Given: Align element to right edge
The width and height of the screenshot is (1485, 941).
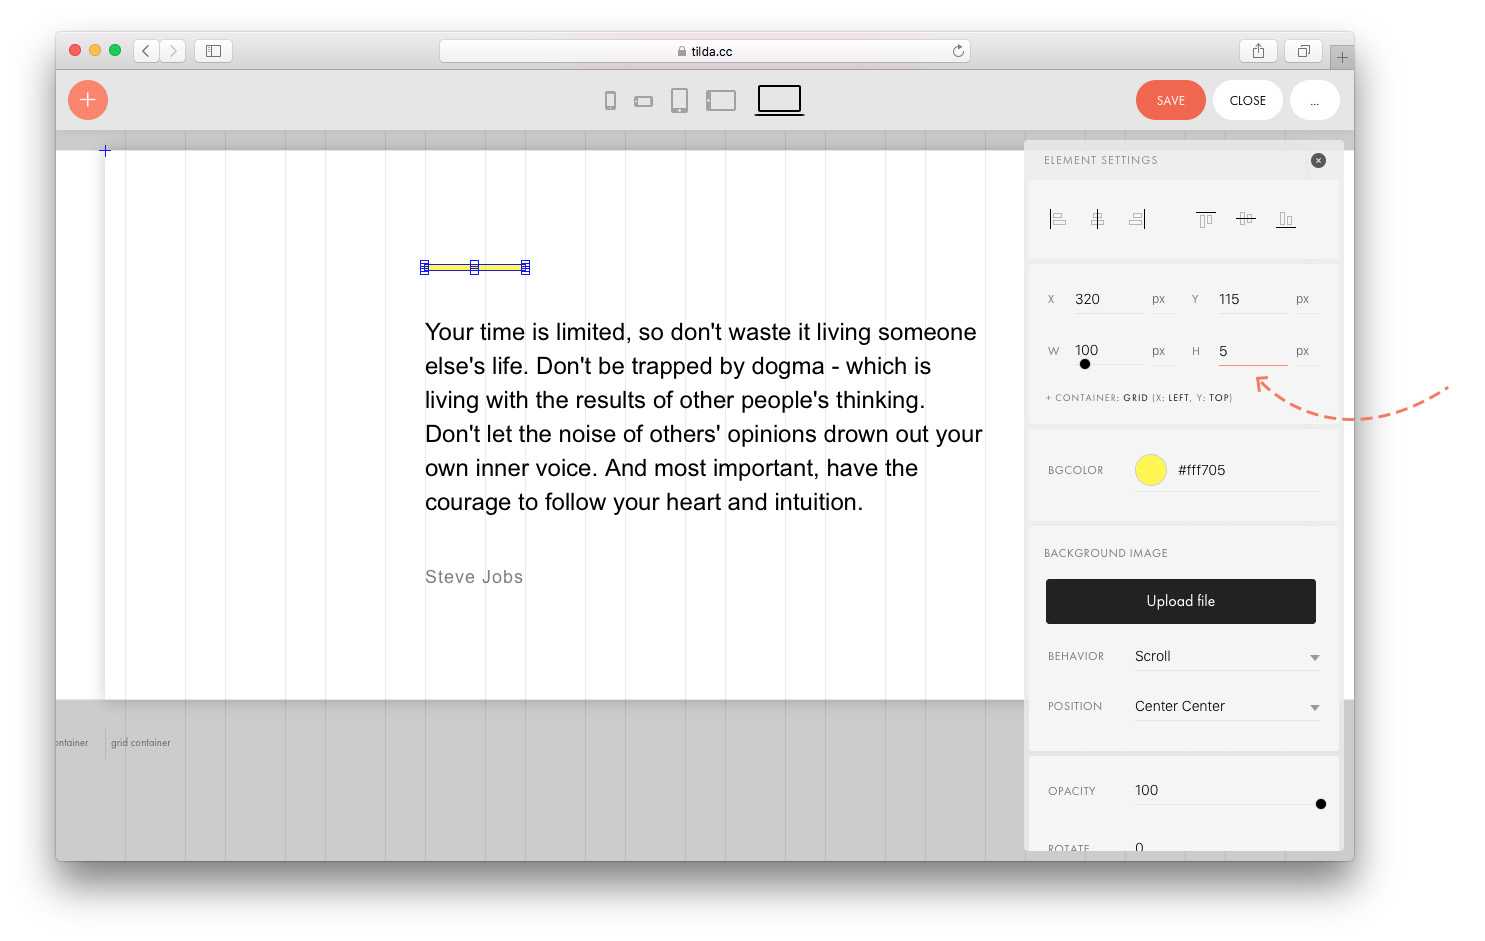Looking at the screenshot, I should 1137,219.
